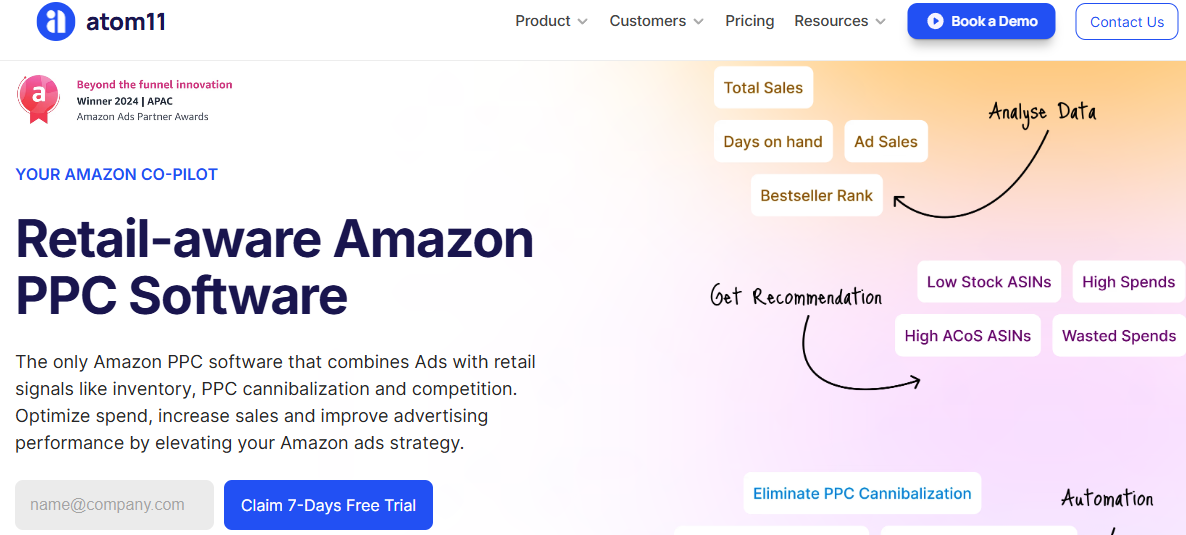This screenshot has width=1186, height=535.
Task: Click the atom11 logo icon
Action: [55, 21]
